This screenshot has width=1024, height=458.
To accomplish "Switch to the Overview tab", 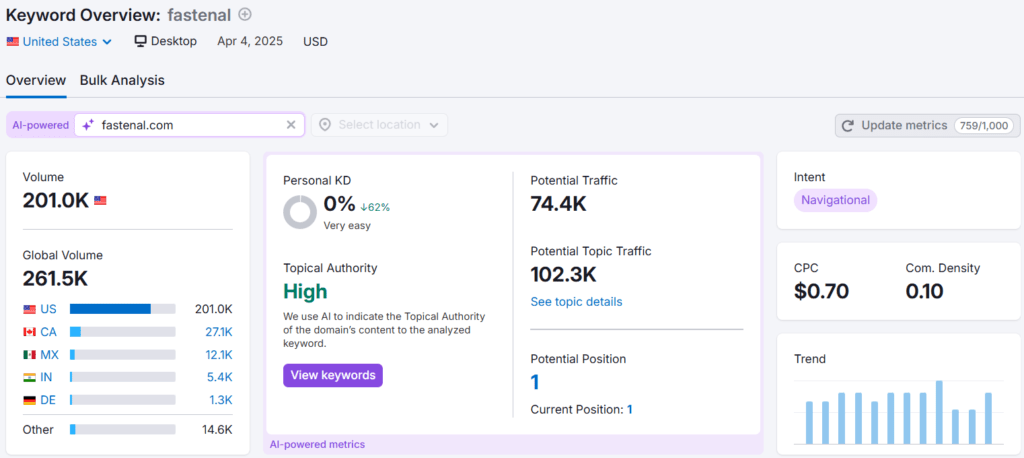I will click(x=36, y=80).
